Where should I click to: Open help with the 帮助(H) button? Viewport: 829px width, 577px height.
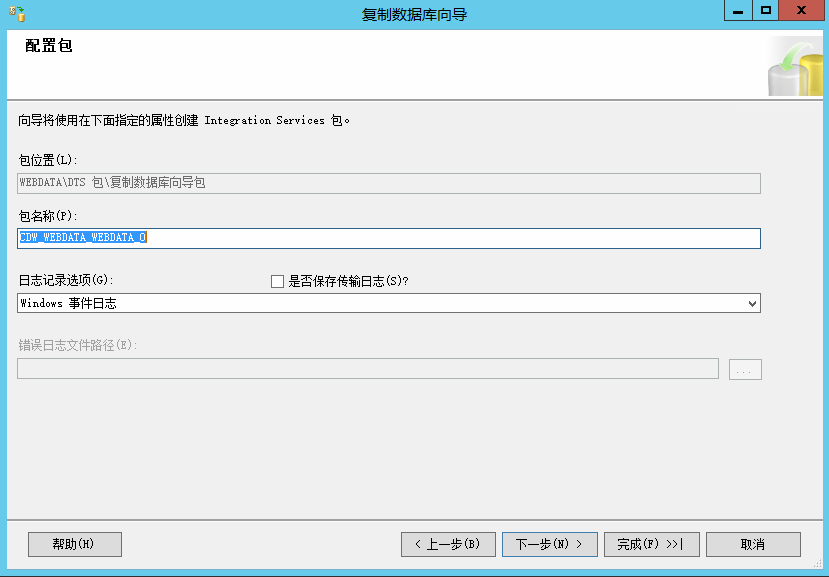(75, 544)
